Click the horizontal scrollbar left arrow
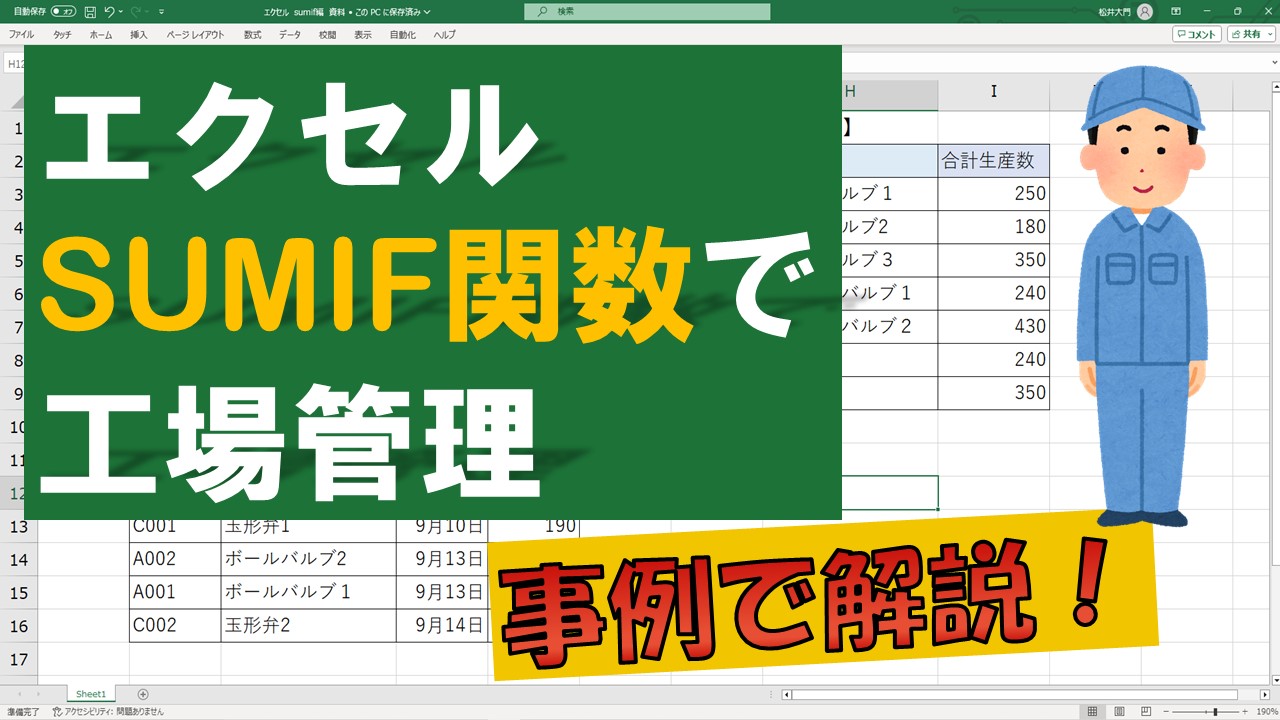 (x=787, y=694)
